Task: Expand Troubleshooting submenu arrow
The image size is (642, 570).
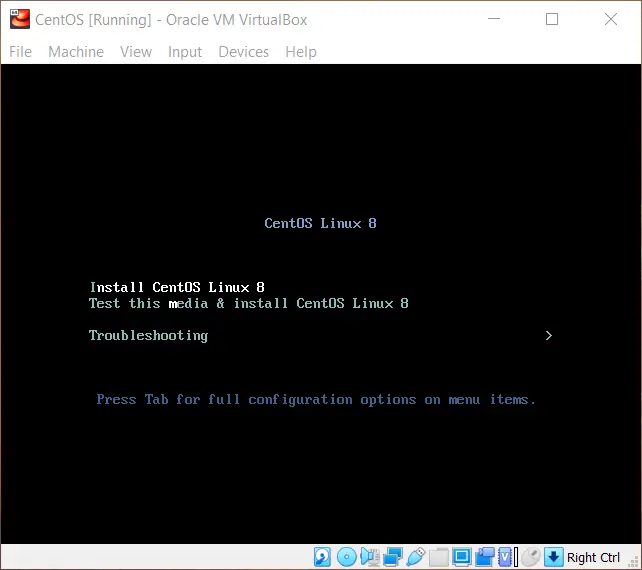Action: coord(549,335)
